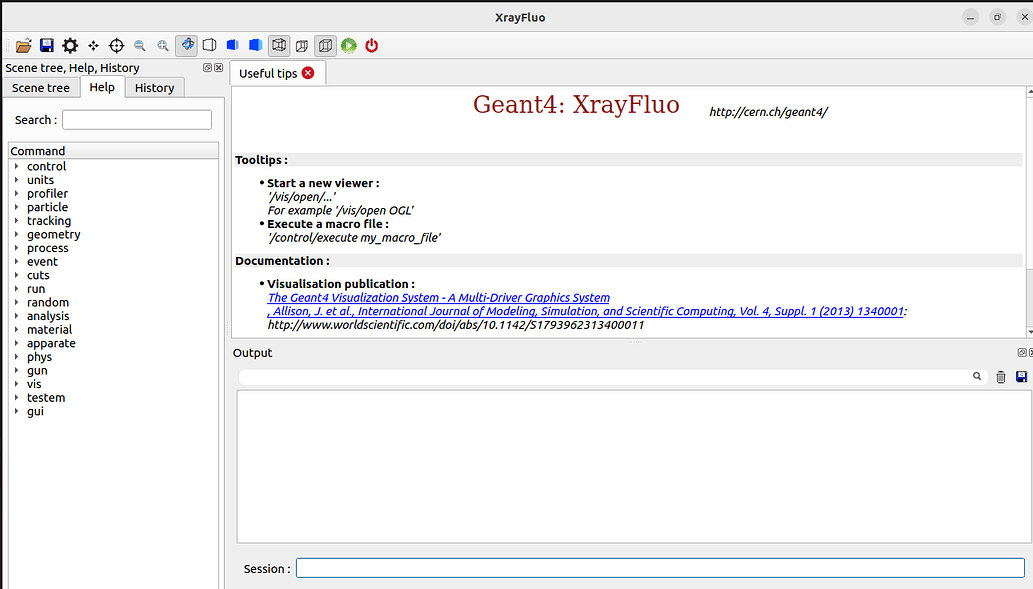Switch to perspective projection icon

[302, 45]
